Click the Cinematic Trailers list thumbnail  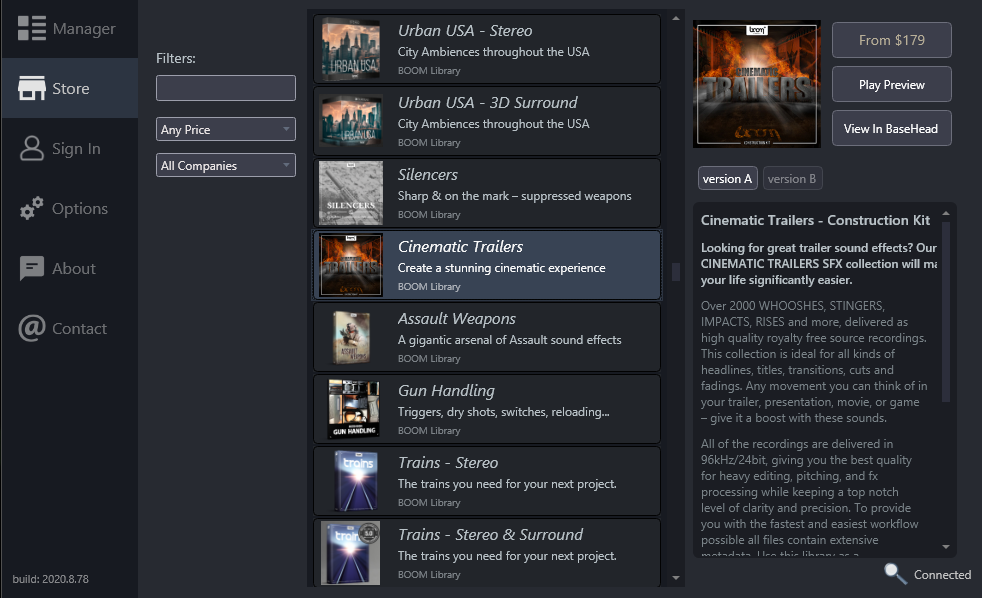351,265
